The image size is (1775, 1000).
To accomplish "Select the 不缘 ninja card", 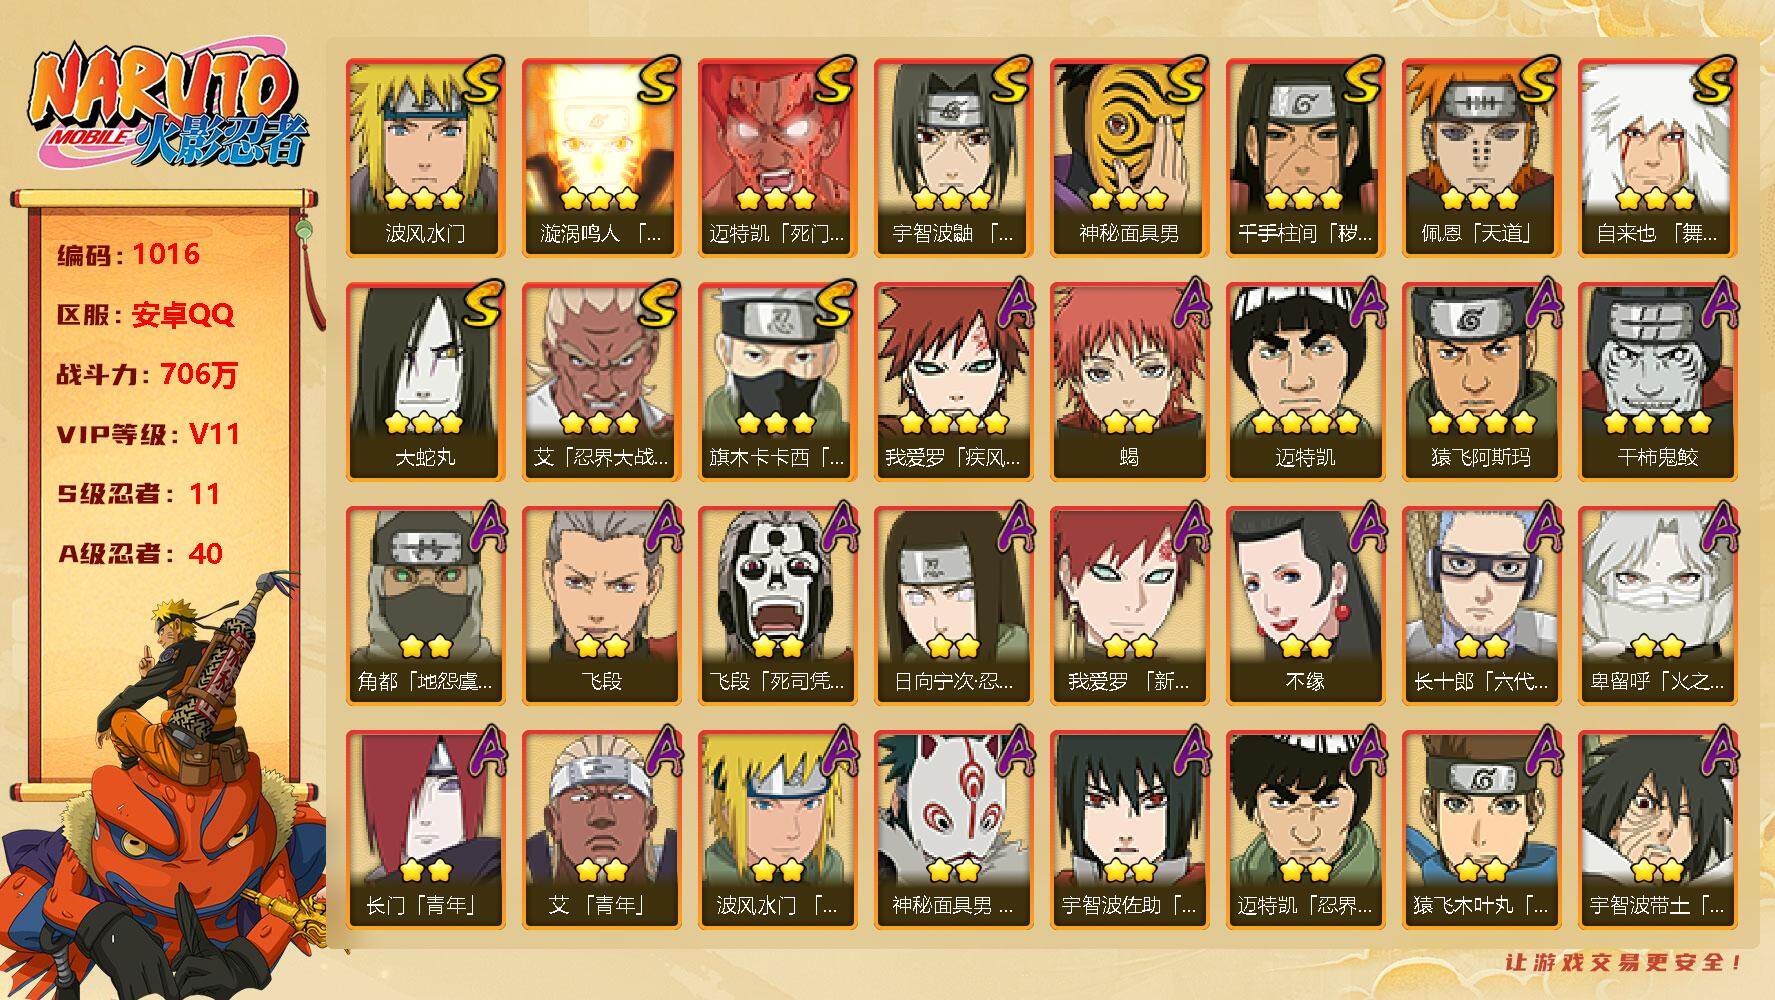I will [1305, 606].
